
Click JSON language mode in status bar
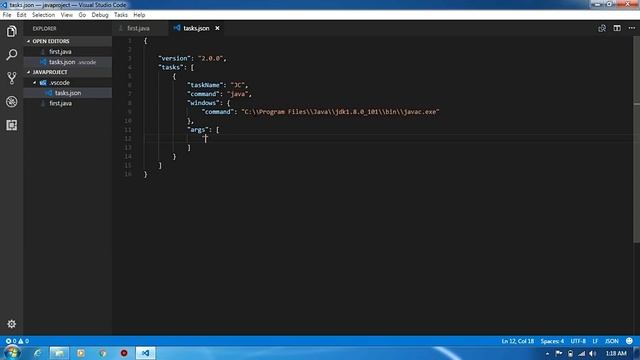pos(611,341)
